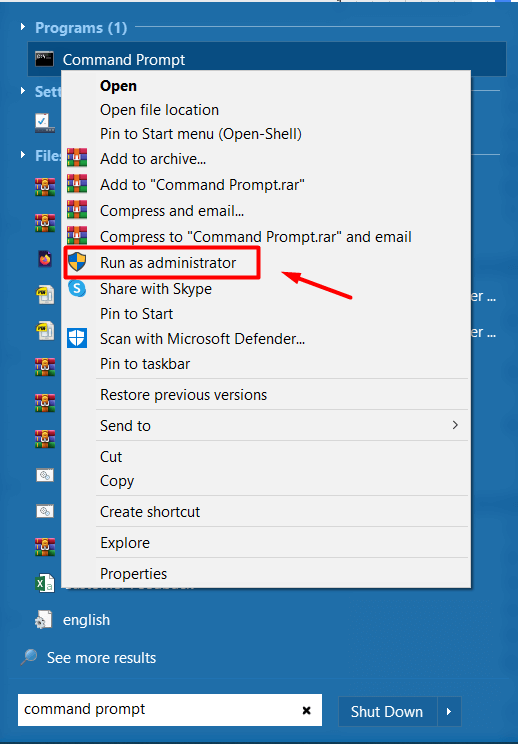The image size is (518, 744).
Task: Open the Shut Down options arrow
Action: 449,711
